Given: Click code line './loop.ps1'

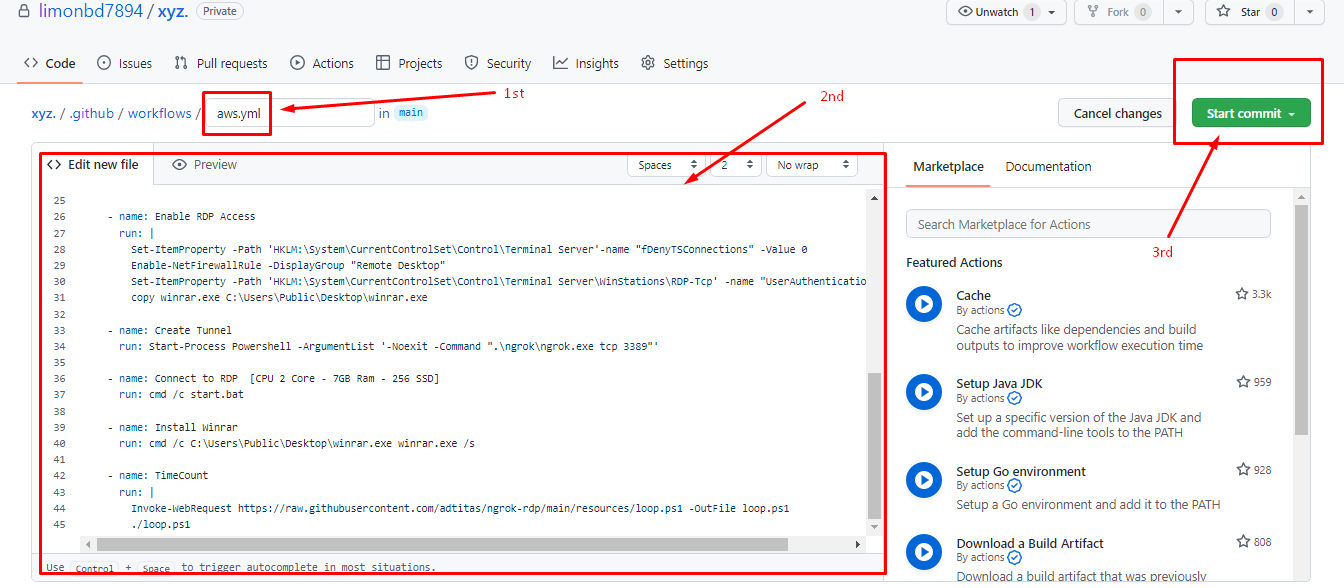Looking at the screenshot, I should tap(160, 524).
